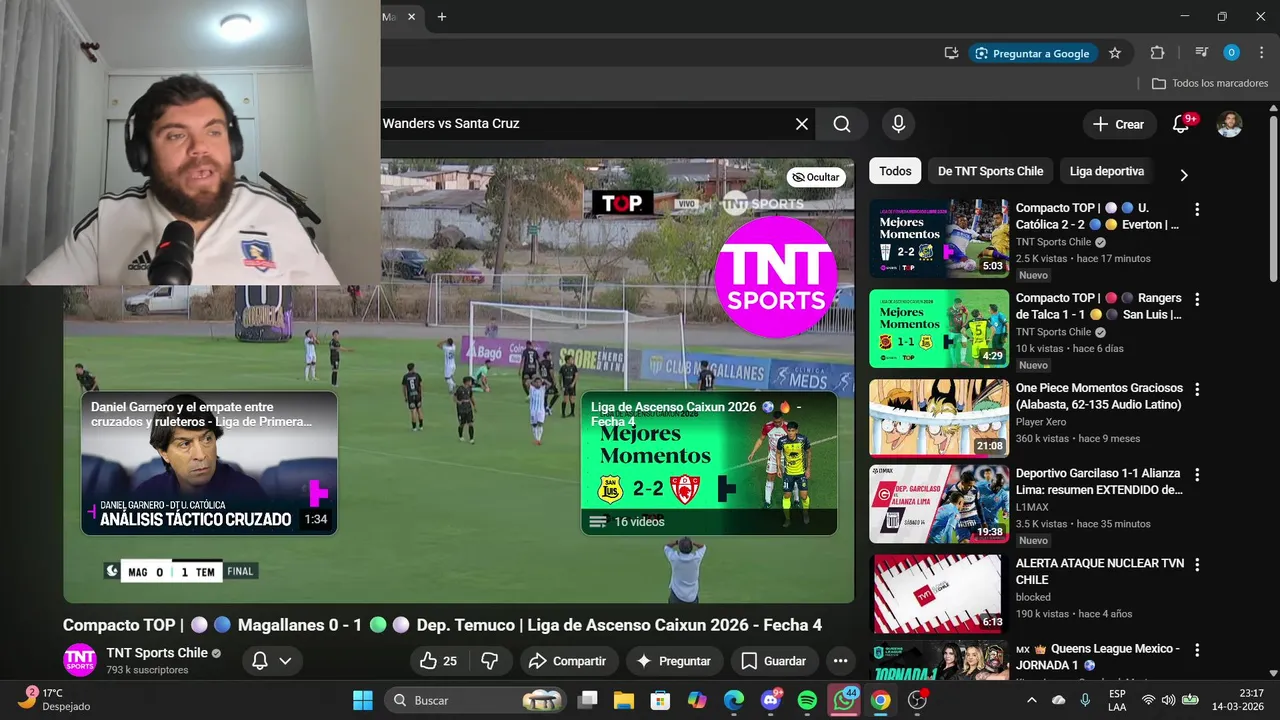Screen dimensions: 1280x720
Task: Open the subscription notification bell dropdown
Action: [272, 661]
